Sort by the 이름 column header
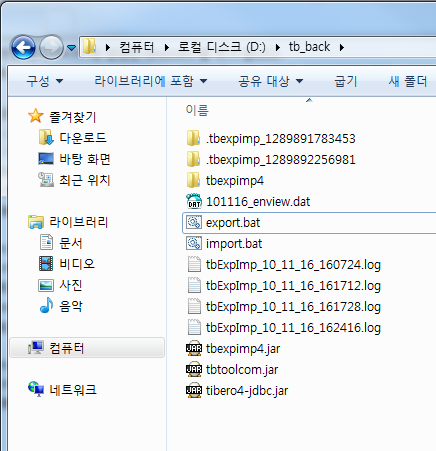 [x=197, y=110]
